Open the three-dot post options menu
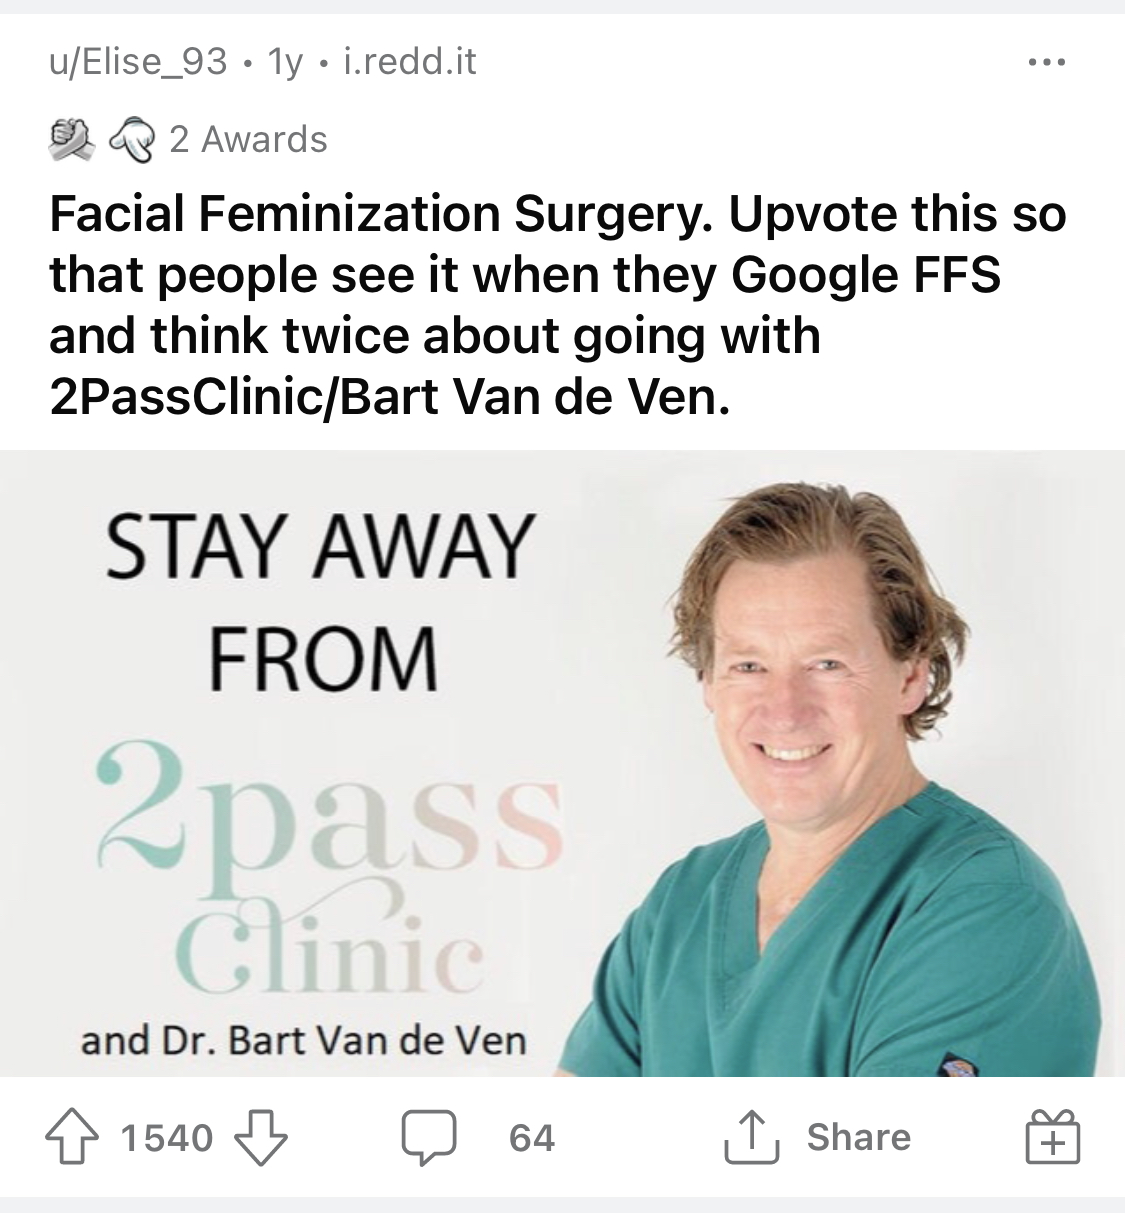The height and width of the screenshot is (1213, 1125). 1047,64
